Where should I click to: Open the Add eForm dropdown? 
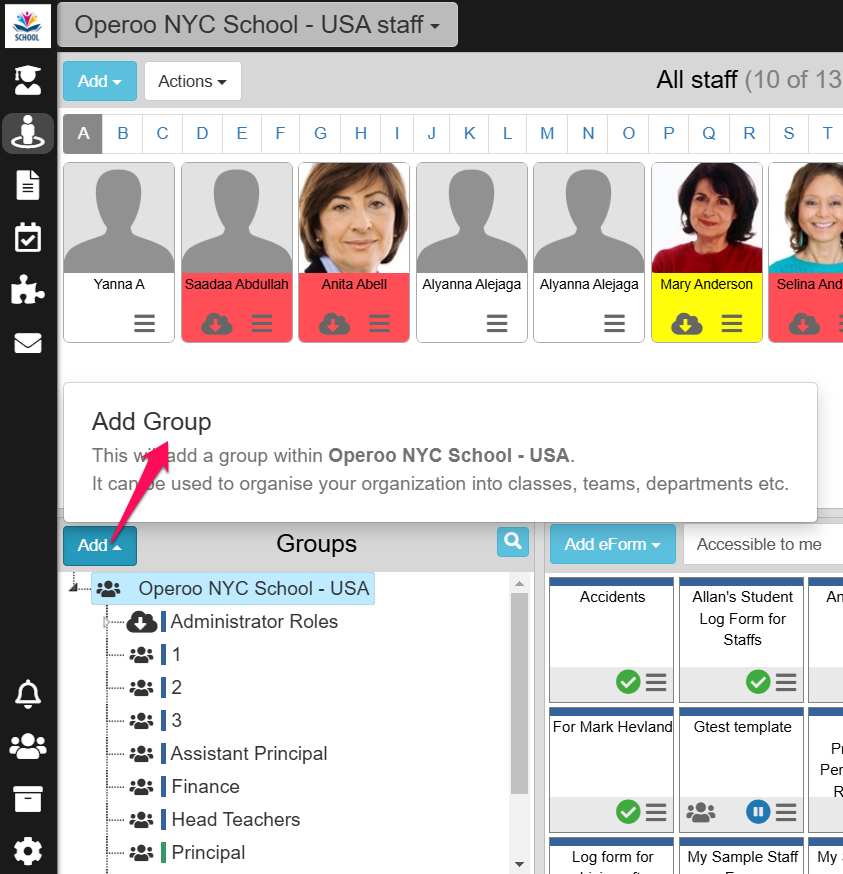point(613,544)
